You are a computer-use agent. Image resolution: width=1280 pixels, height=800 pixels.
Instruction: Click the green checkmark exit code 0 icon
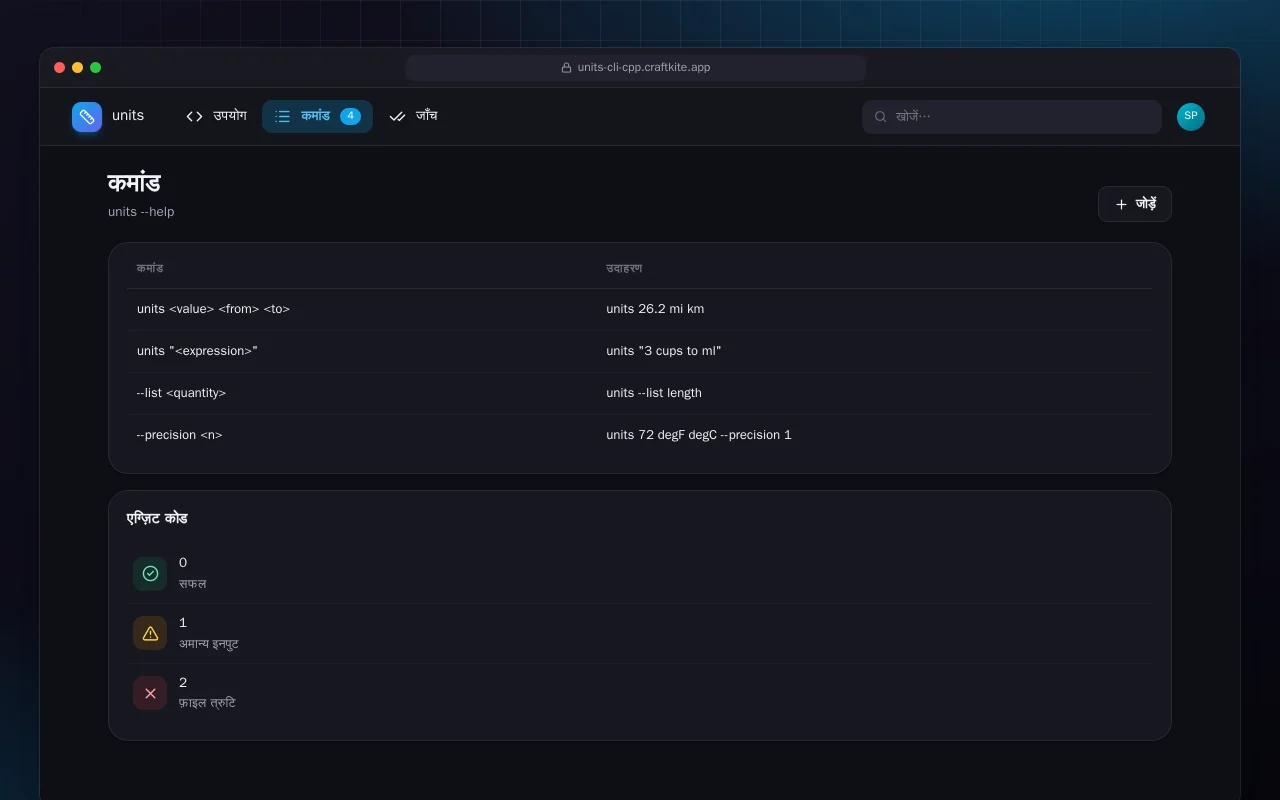point(150,573)
